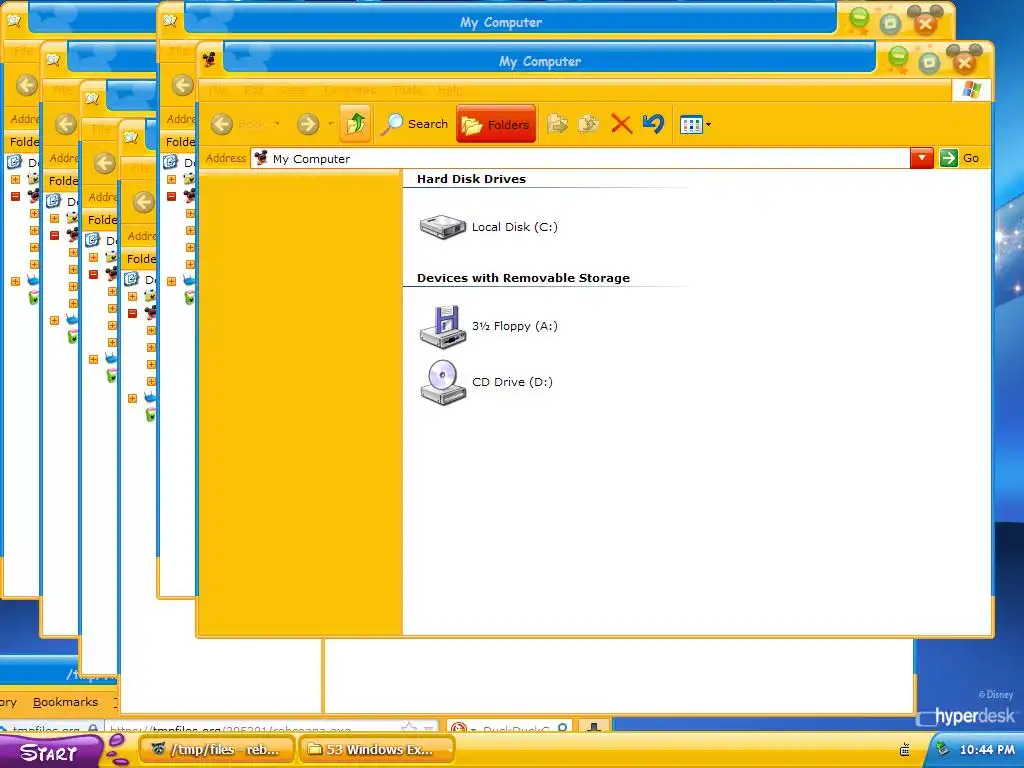Click the 10:44 PM system clock
Screen dimensions: 1024x768
[x=987, y=750]
